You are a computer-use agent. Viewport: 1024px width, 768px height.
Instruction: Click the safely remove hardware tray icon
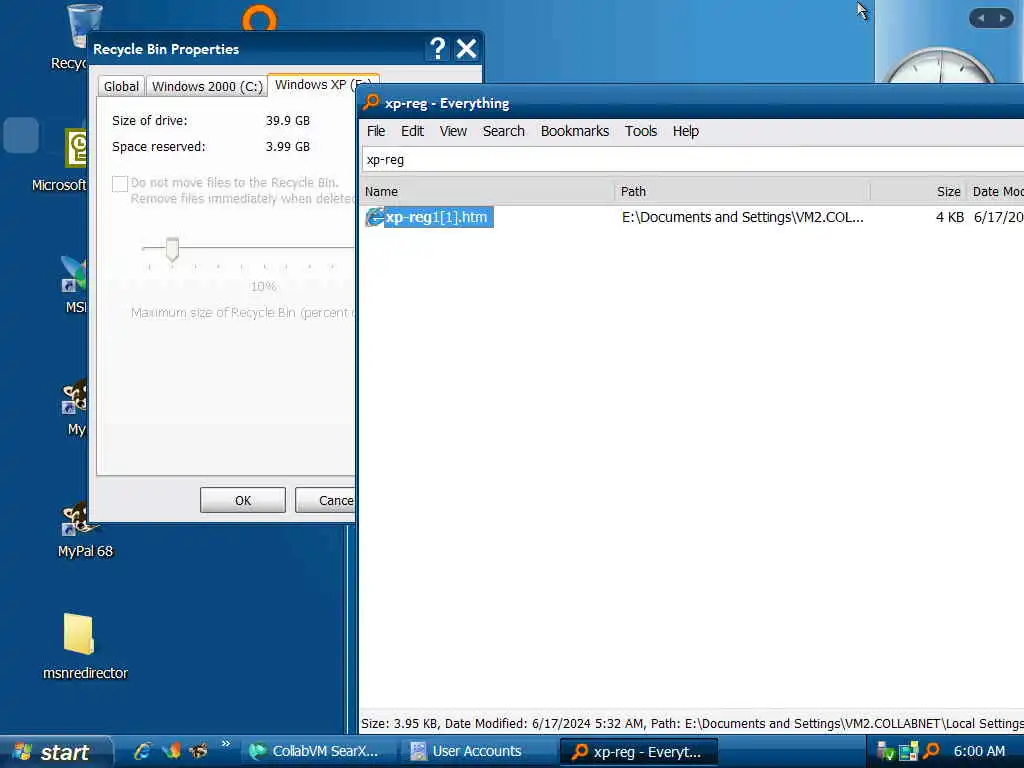[886, 752]
